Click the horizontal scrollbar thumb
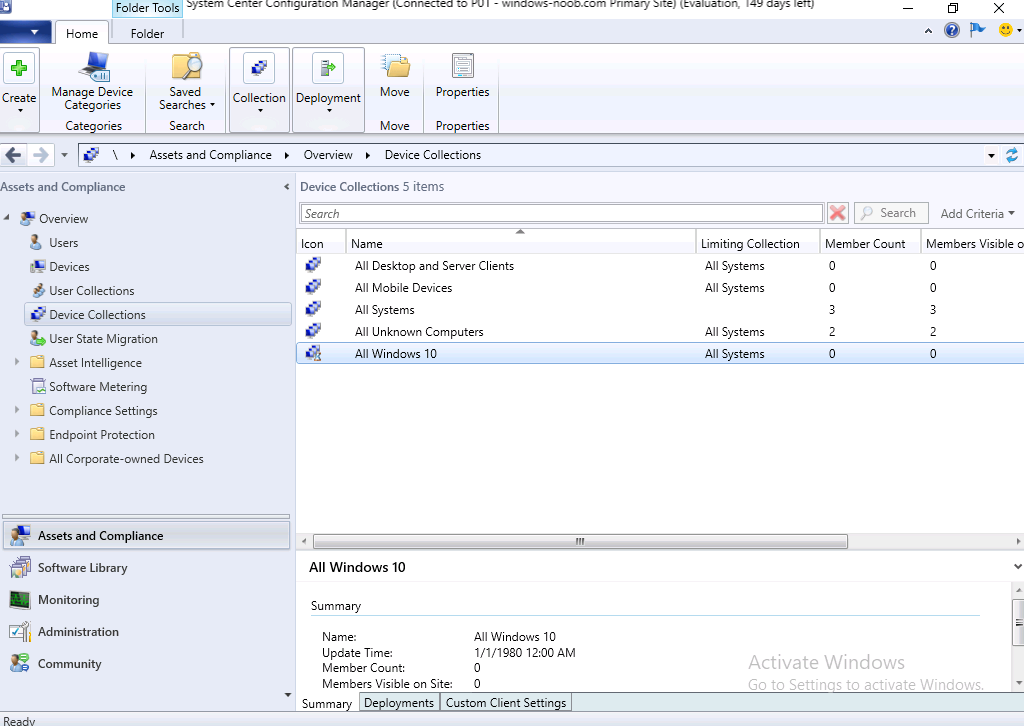The image size is (1024, 726). pos(580,541)
